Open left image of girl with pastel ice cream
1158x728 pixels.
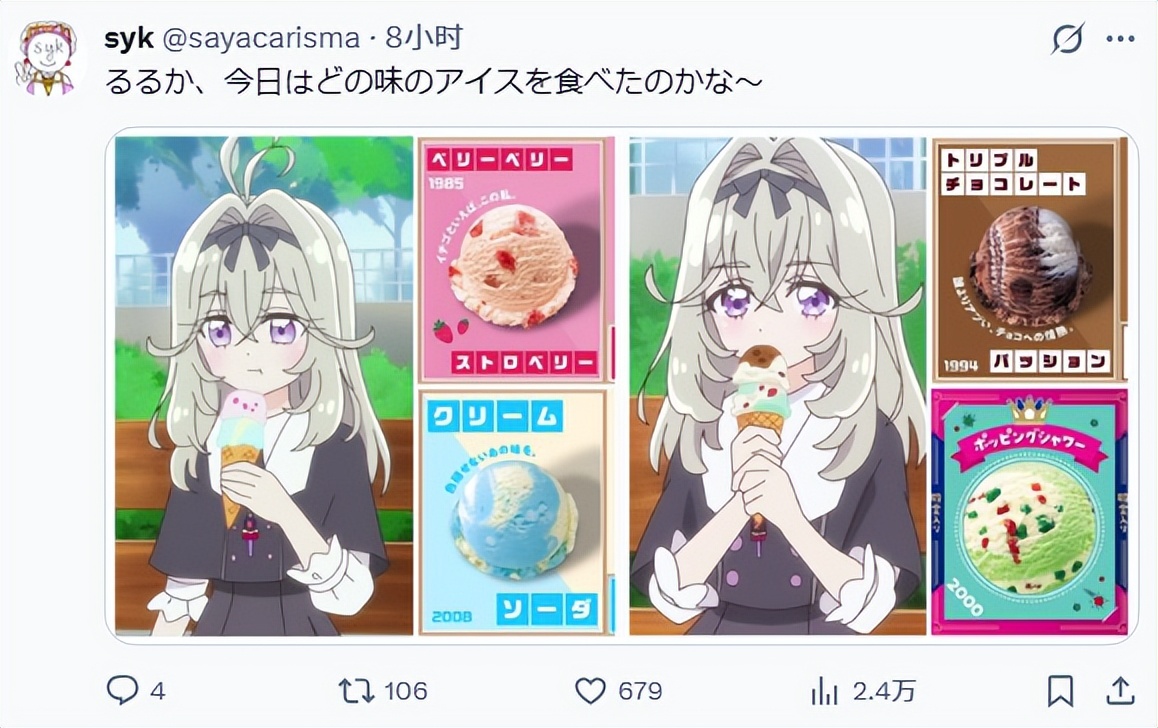coord(264,385)
